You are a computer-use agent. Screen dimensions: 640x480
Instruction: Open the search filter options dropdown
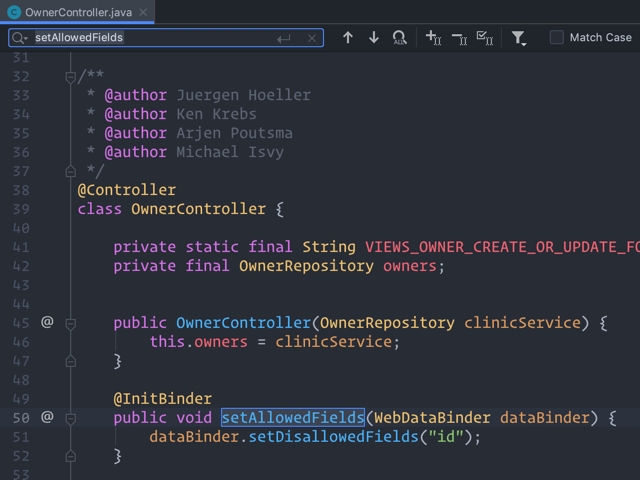519,38
